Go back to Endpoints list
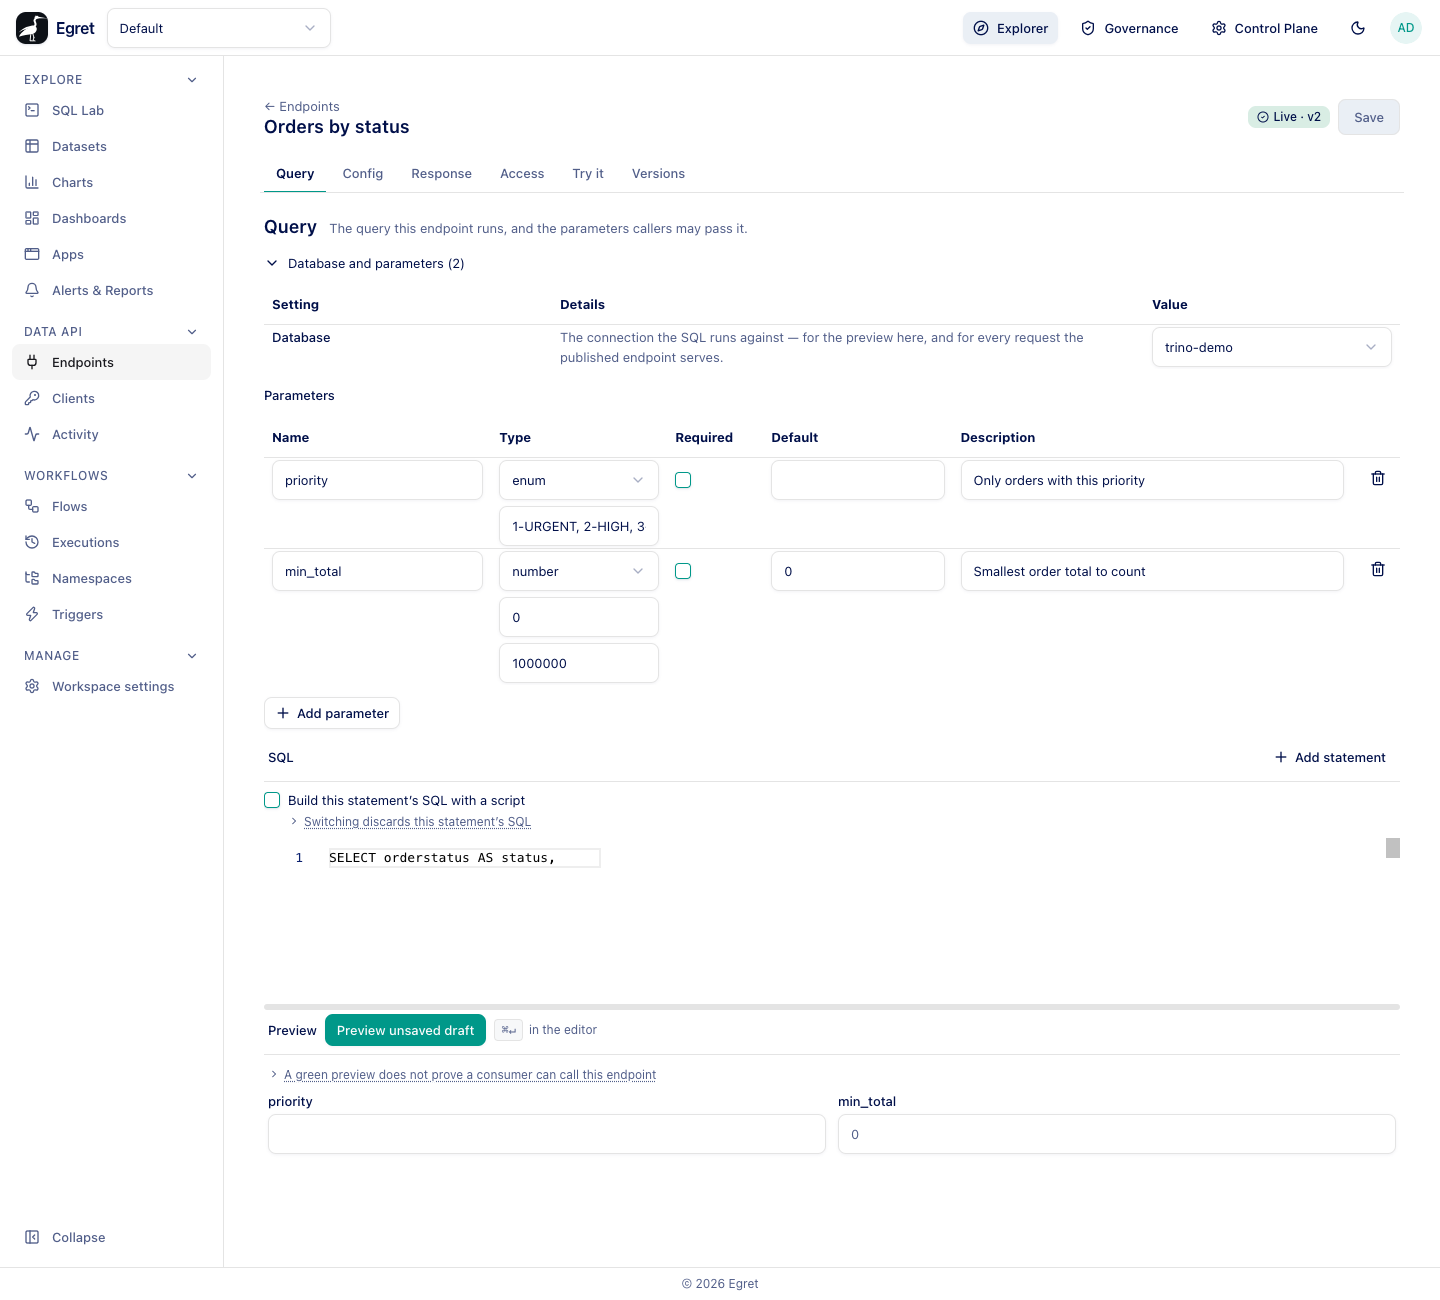 302,106
